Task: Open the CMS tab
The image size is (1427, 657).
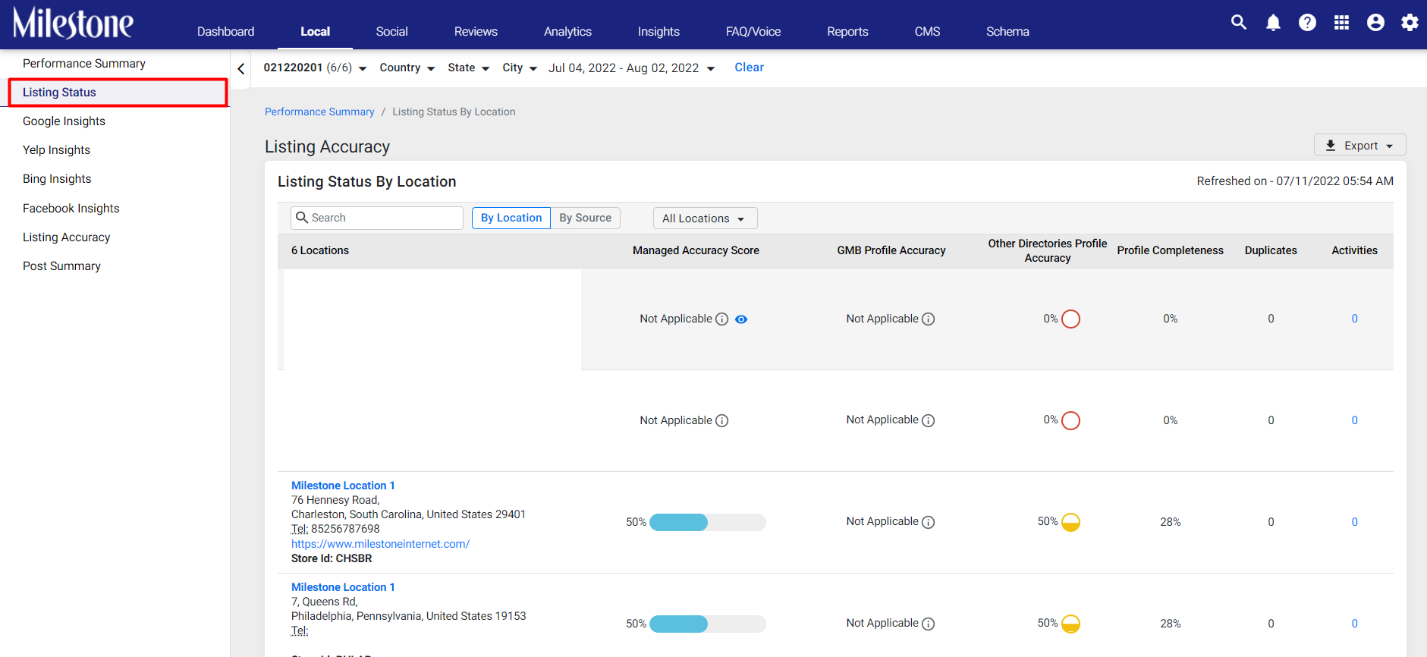Action: click(927, 32)
